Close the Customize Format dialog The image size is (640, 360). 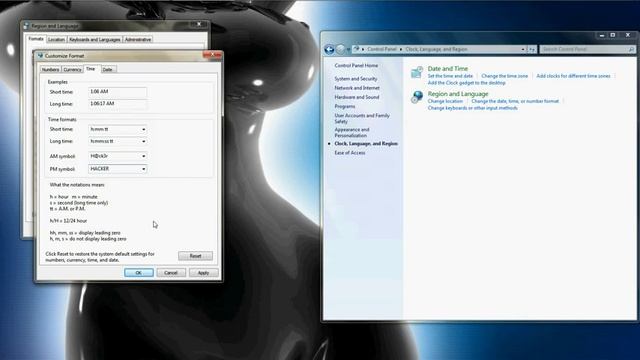pos(212,55)
